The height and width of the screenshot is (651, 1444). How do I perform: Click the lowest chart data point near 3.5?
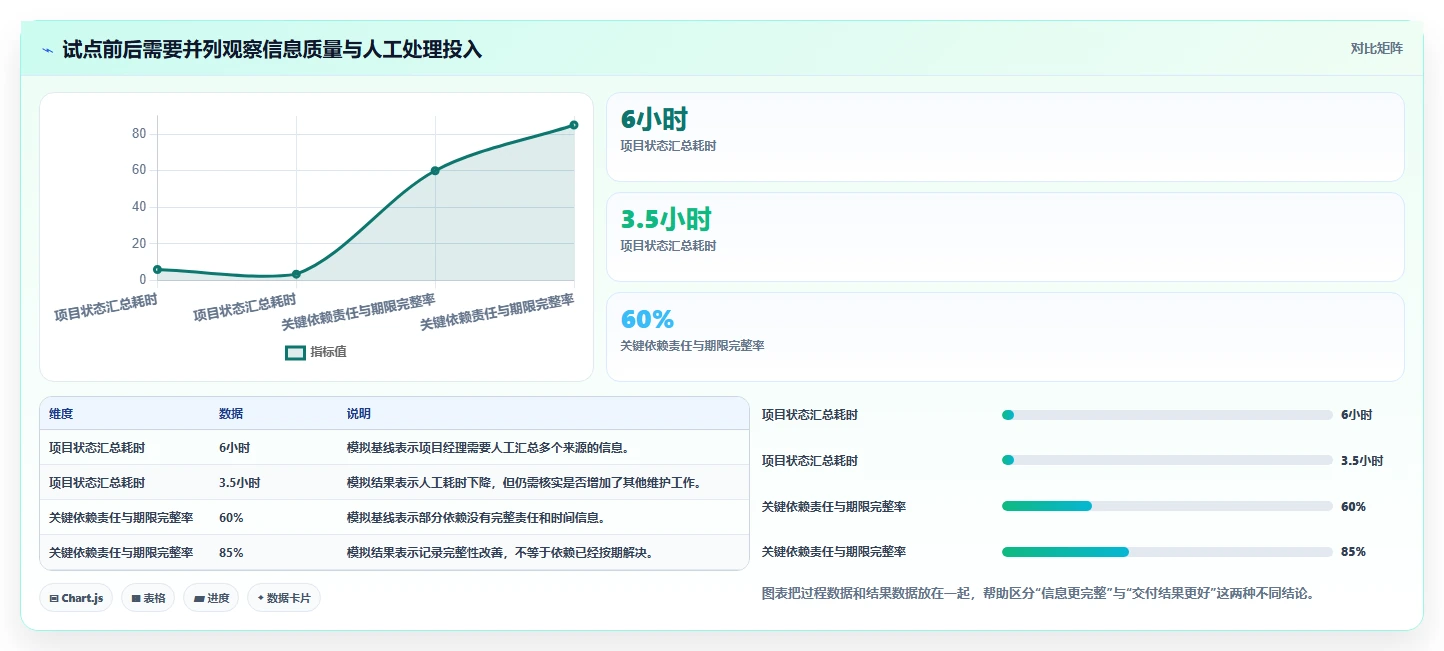tap(296, 274)
